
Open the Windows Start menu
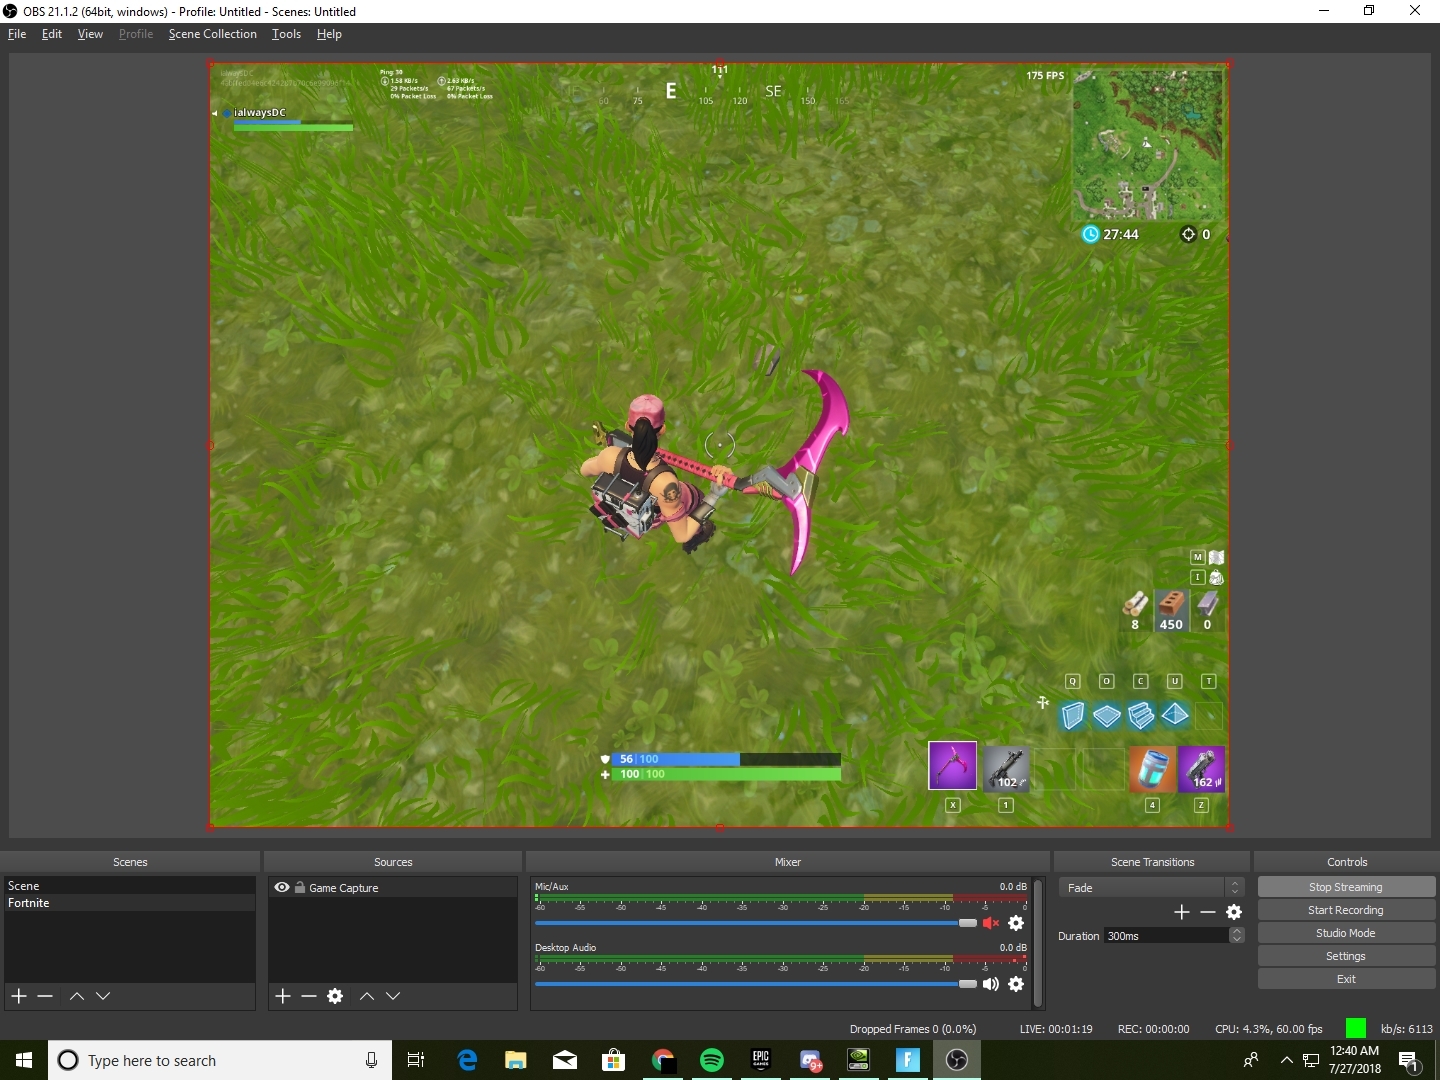pos(24,1060)
